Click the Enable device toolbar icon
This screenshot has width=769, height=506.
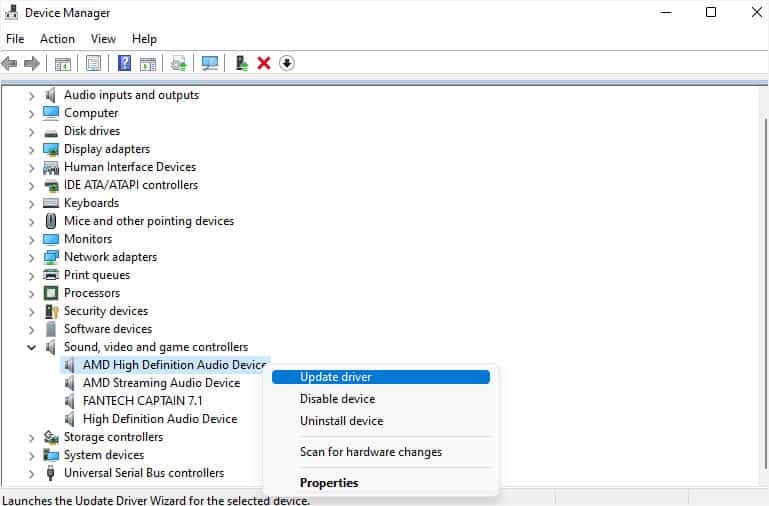[x=241, y=63]
